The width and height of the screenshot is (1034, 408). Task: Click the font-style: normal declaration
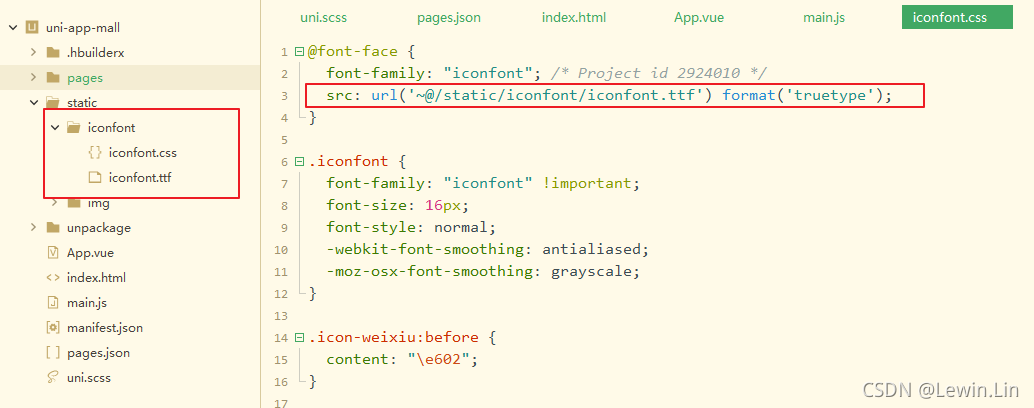coord(411,227)
